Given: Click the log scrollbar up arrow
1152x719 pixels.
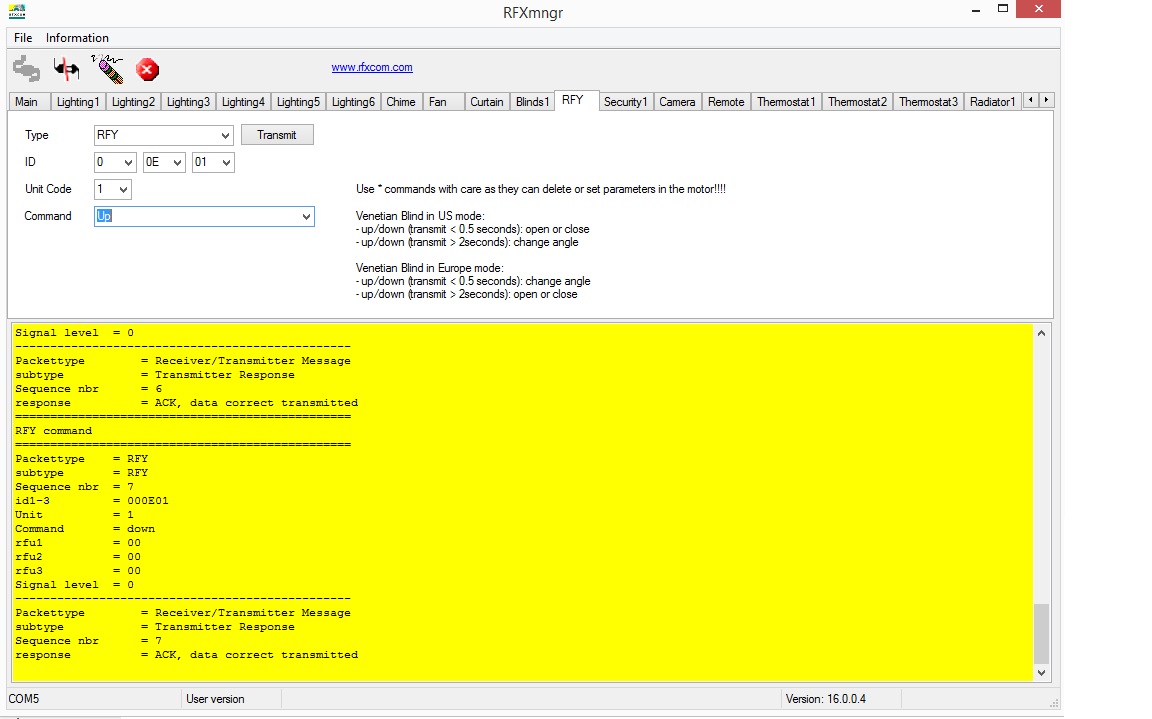Looking at the screenshot, I should 1041,333.
